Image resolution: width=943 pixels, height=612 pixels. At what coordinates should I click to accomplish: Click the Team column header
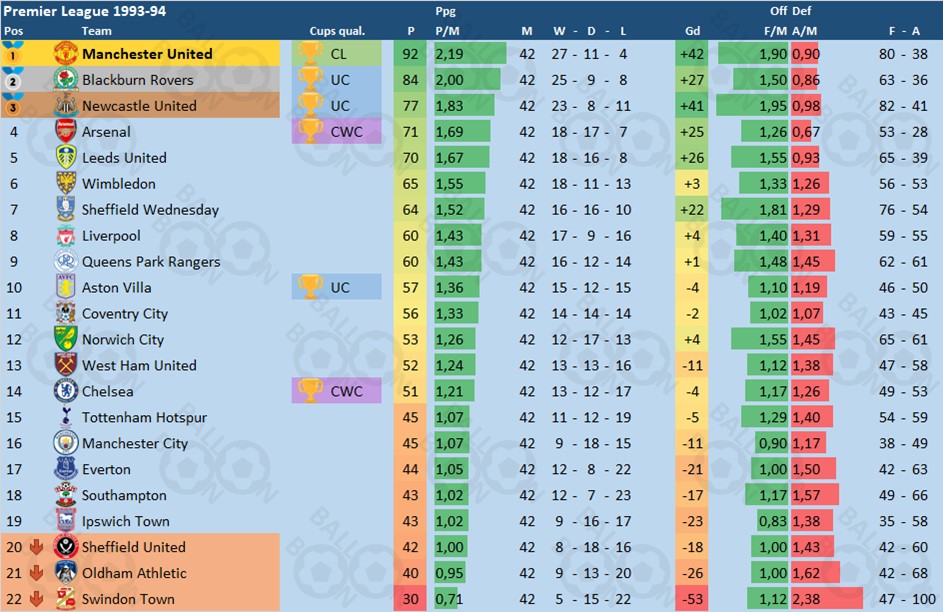click(96, 31)
